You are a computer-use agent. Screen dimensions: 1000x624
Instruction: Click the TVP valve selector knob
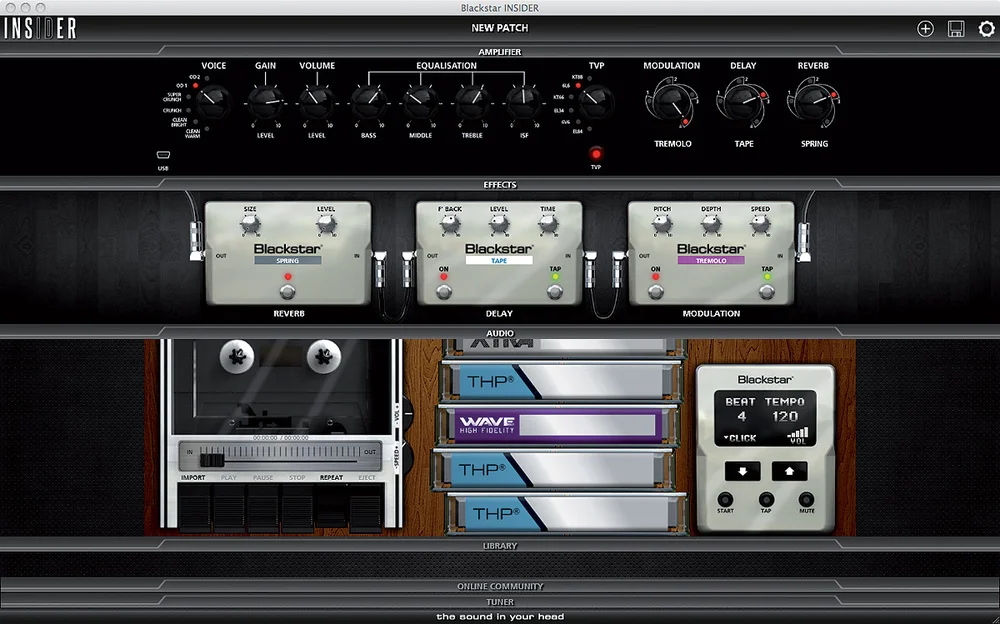coord(597,101)
